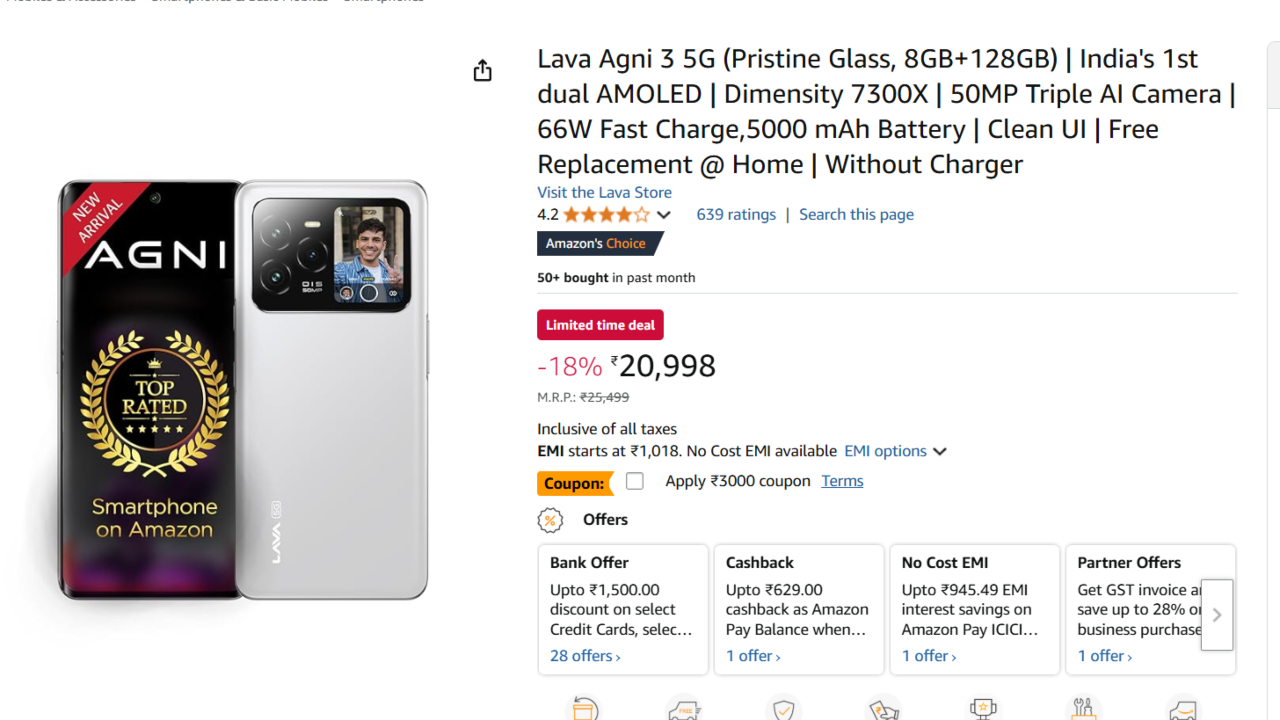Click Search this page link
Screen dimensions: 1280x720
pos(856,214)
